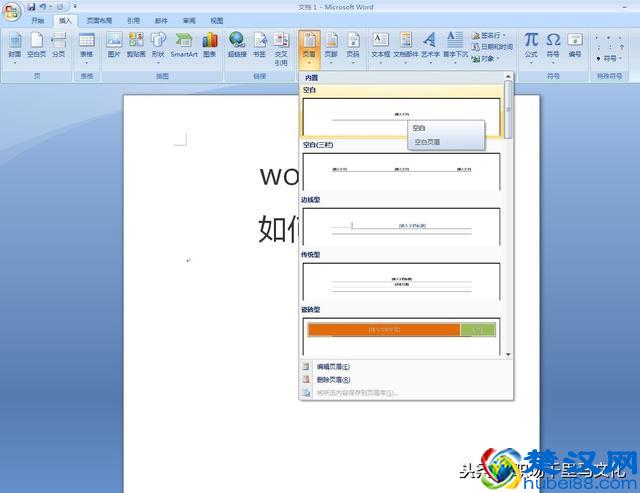640x493 pixels.
Task: Select the orange 瓷砖型 header style
Action: (x=401, y=330)
